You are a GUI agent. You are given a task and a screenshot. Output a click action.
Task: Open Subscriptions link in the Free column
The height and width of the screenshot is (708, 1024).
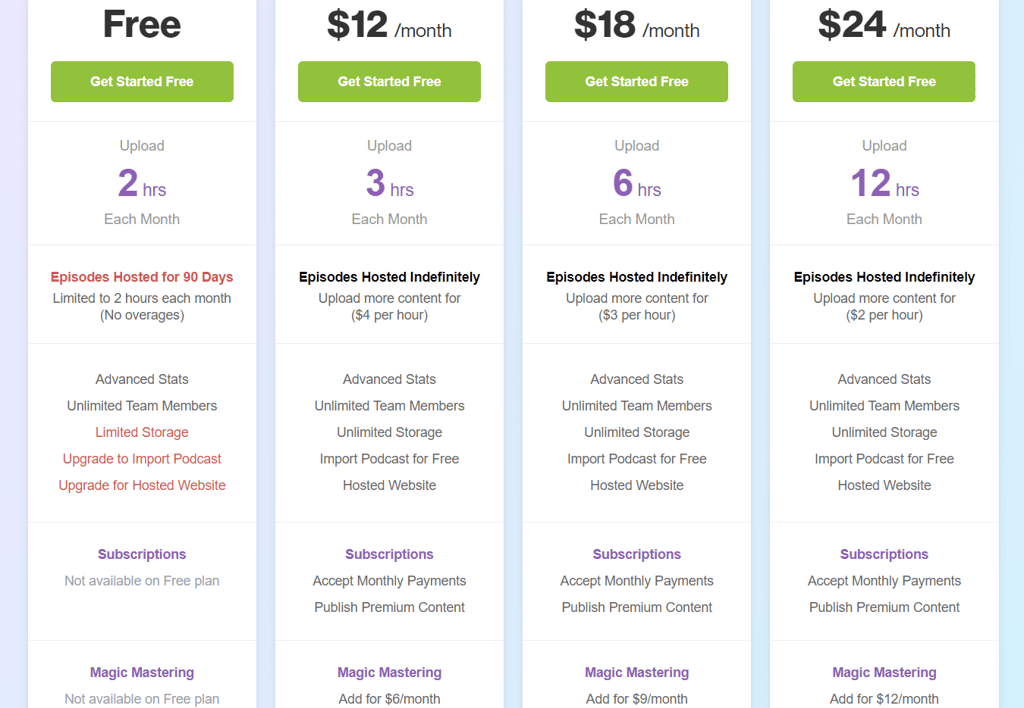tap(142, 555)
